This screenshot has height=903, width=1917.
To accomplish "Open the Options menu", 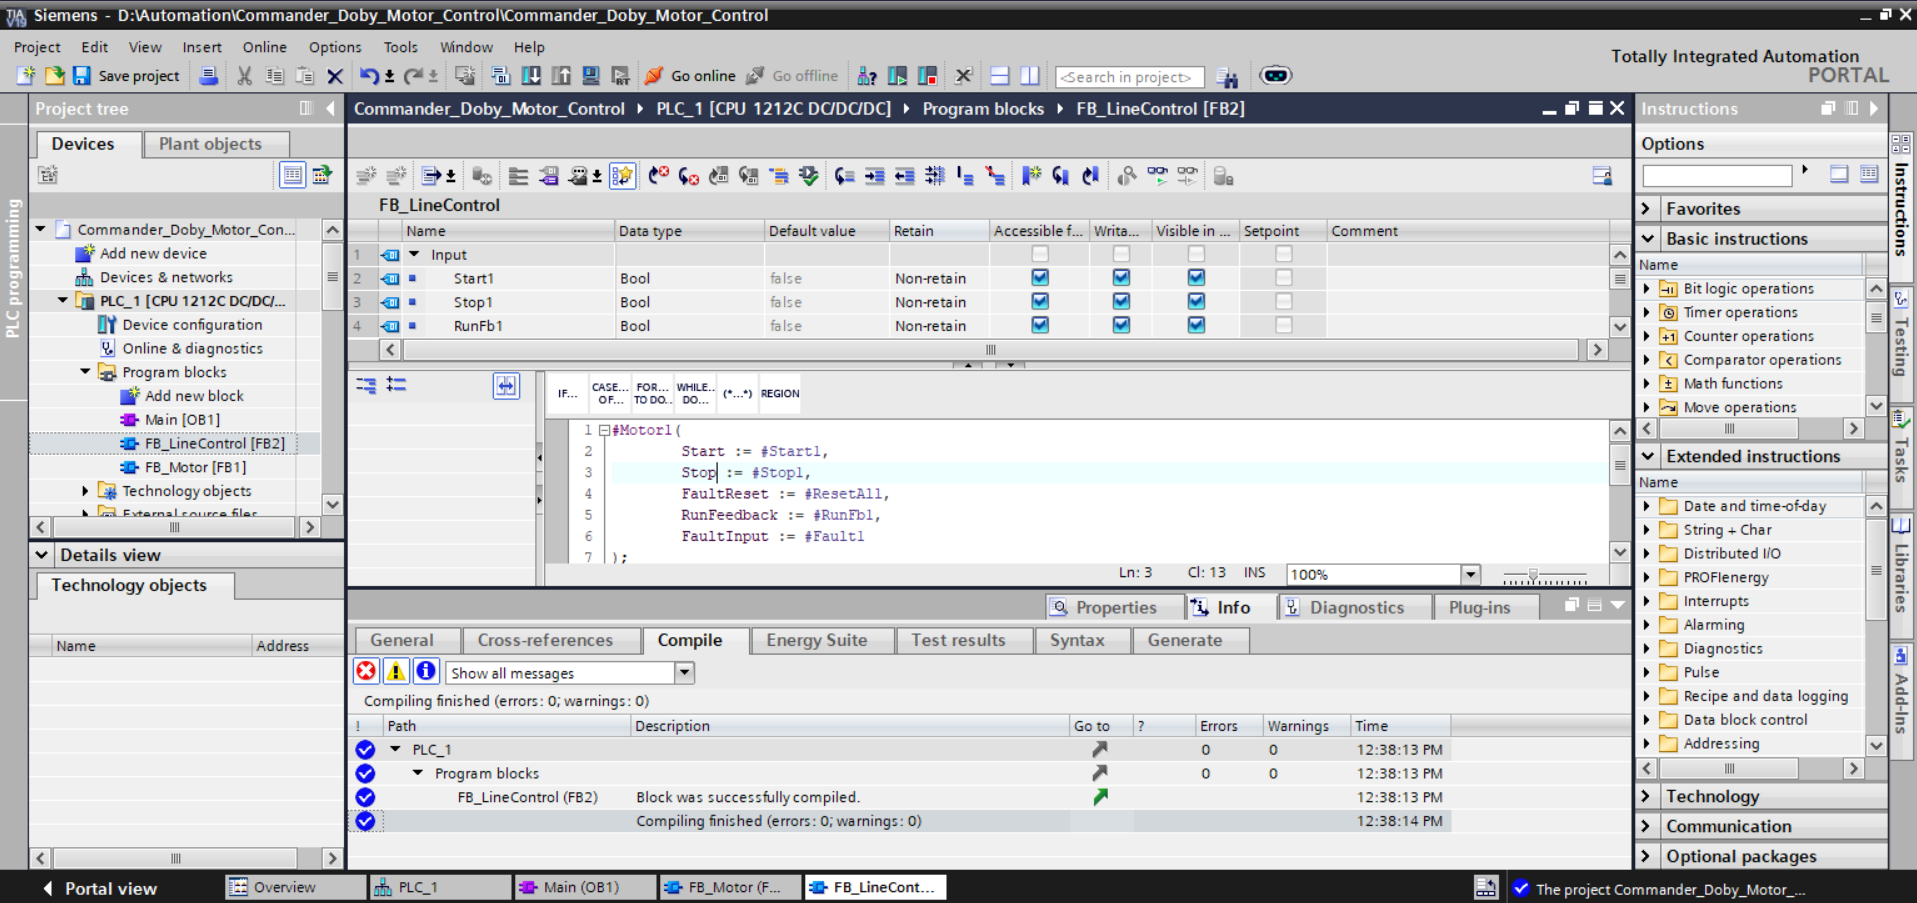I will (335, 47).
